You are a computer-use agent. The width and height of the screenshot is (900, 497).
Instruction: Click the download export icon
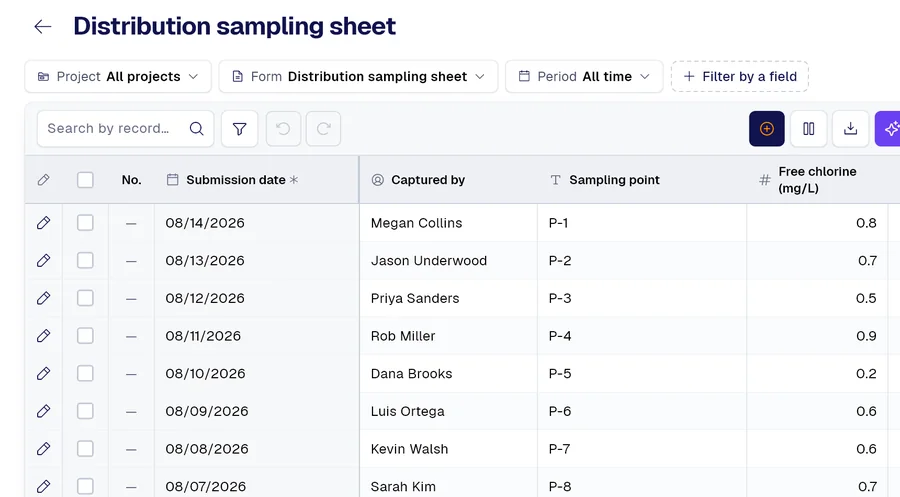pyautogui.click(x=851, y=129)
